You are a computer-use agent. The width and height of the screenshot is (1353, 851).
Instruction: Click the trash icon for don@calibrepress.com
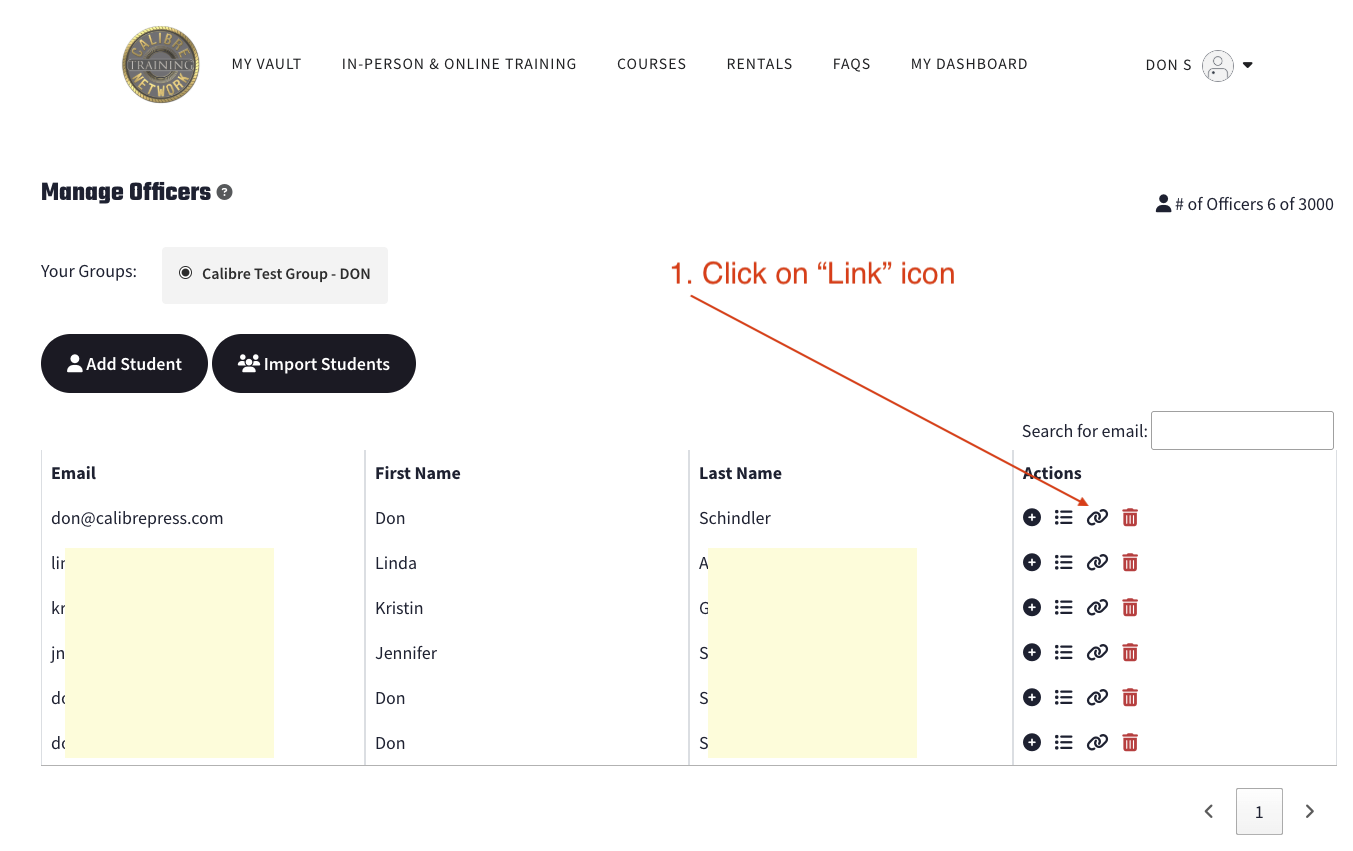tap(1130, 517)
